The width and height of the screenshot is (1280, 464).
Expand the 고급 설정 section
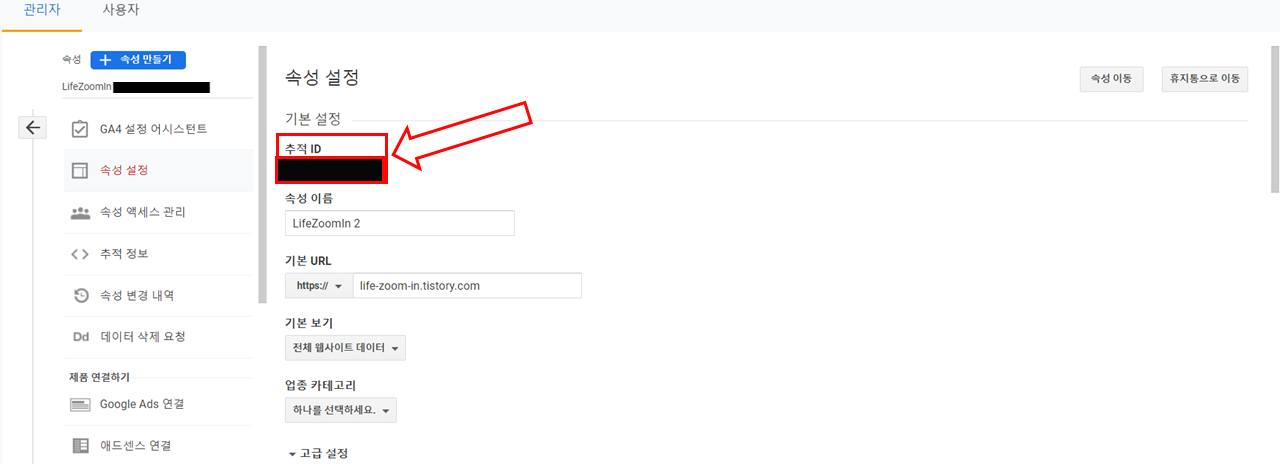(318, 454)
